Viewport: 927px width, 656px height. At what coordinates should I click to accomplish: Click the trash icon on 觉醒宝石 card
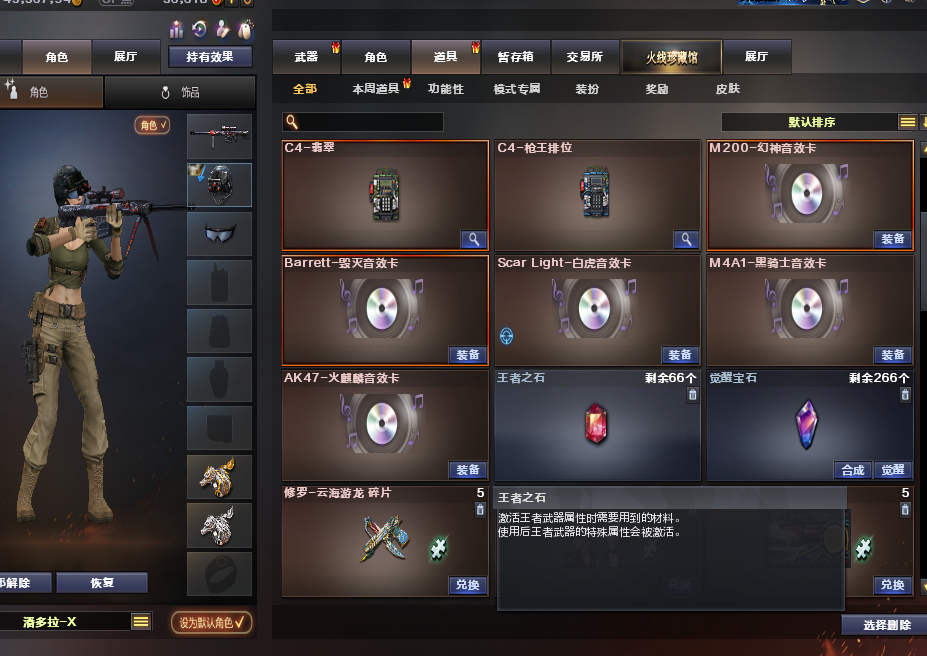coord(905,395)
